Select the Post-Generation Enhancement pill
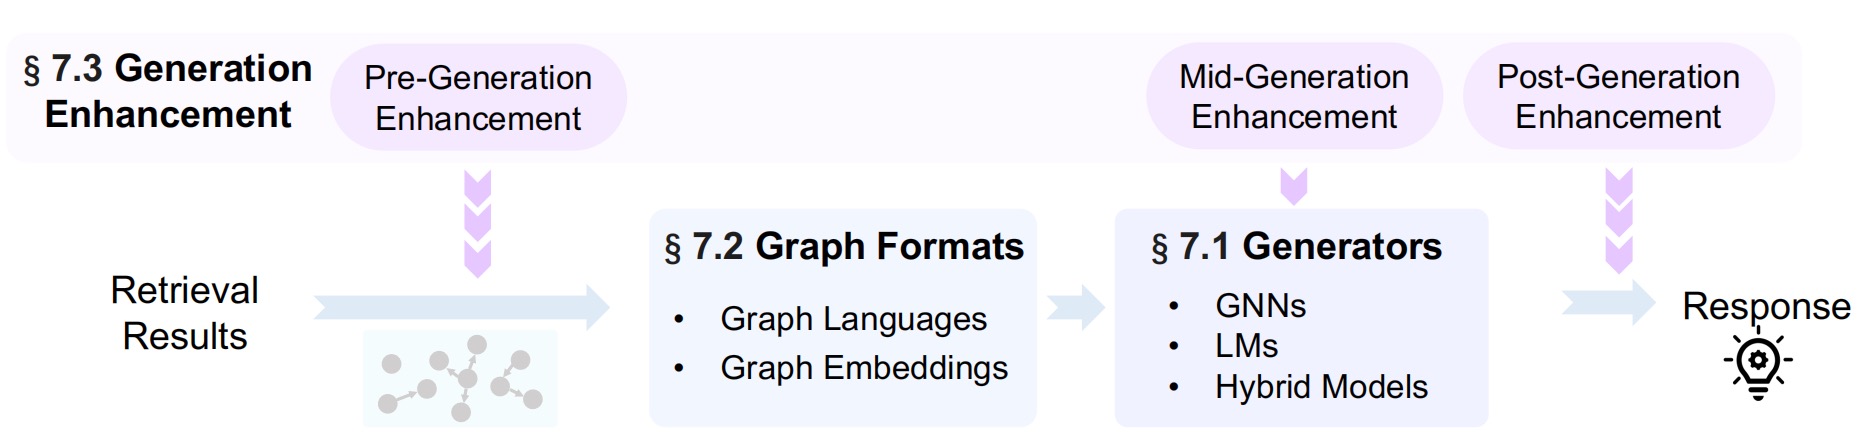 coord(1618,96)
